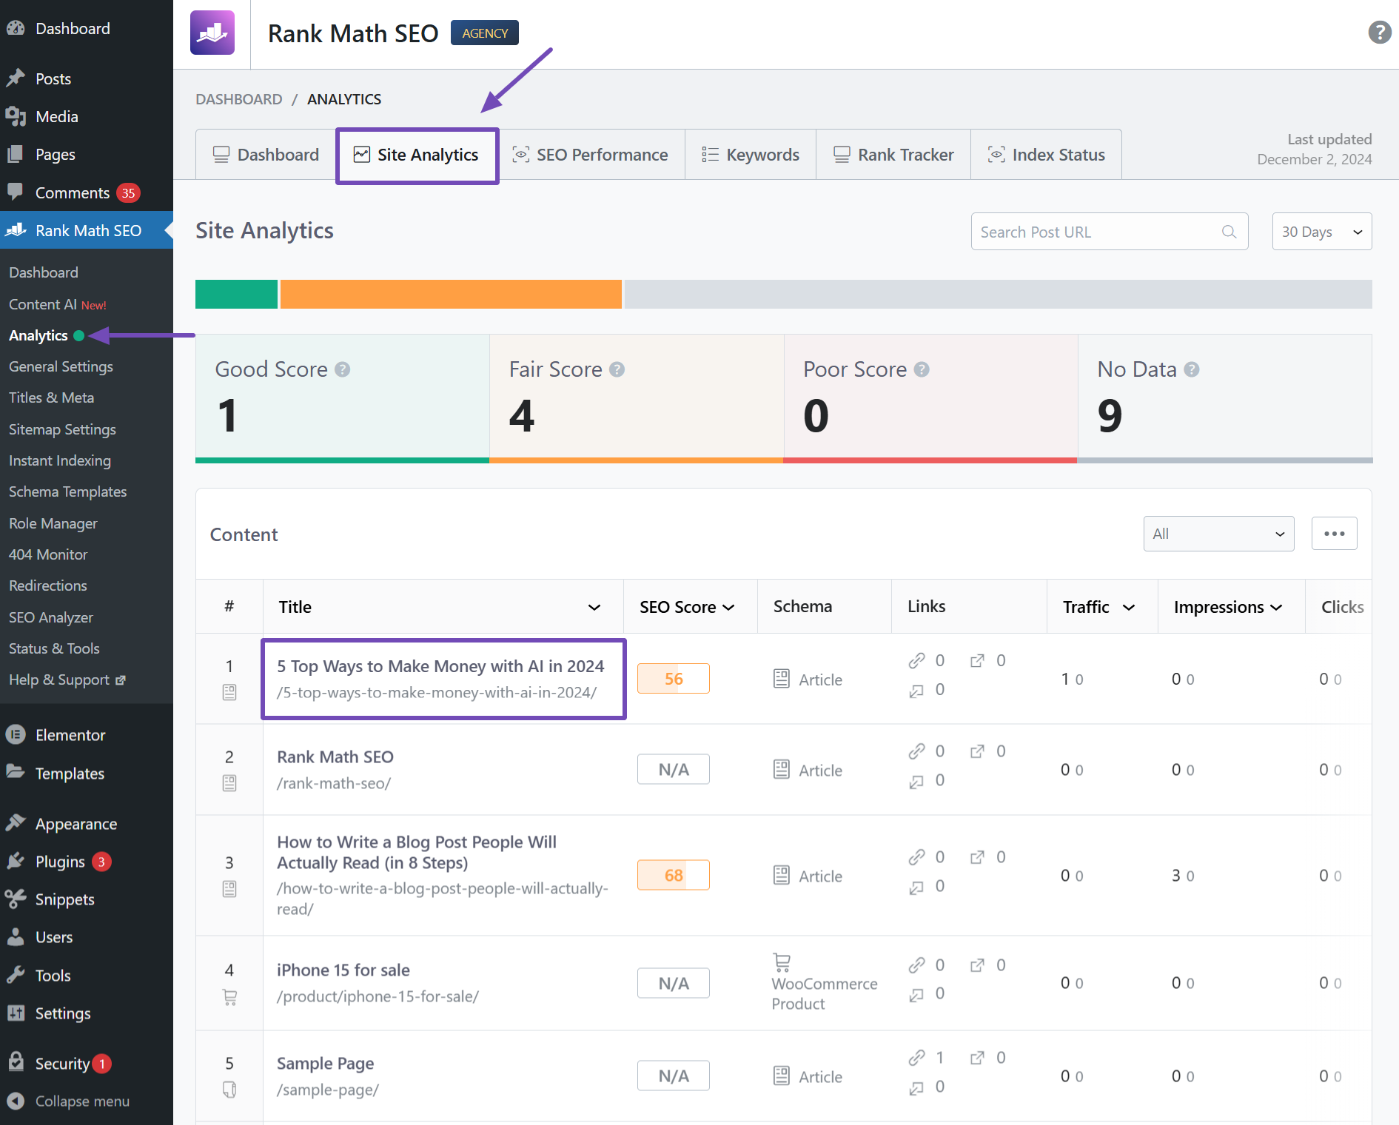Open Sitemap Settings submenu item
The width and height of the screenshot is (1399, 1125).
tap(62, 429)
